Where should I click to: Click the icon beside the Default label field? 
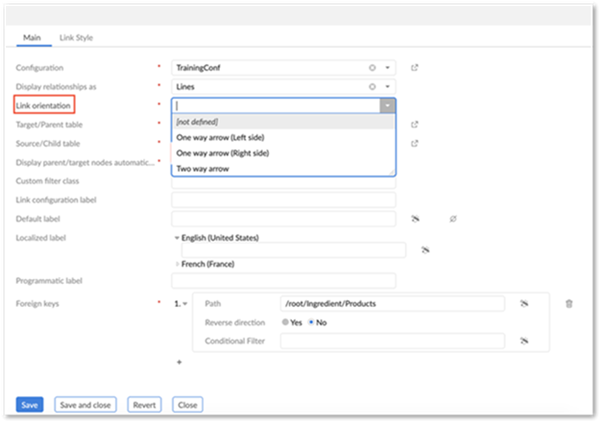(x=414, y=218)
